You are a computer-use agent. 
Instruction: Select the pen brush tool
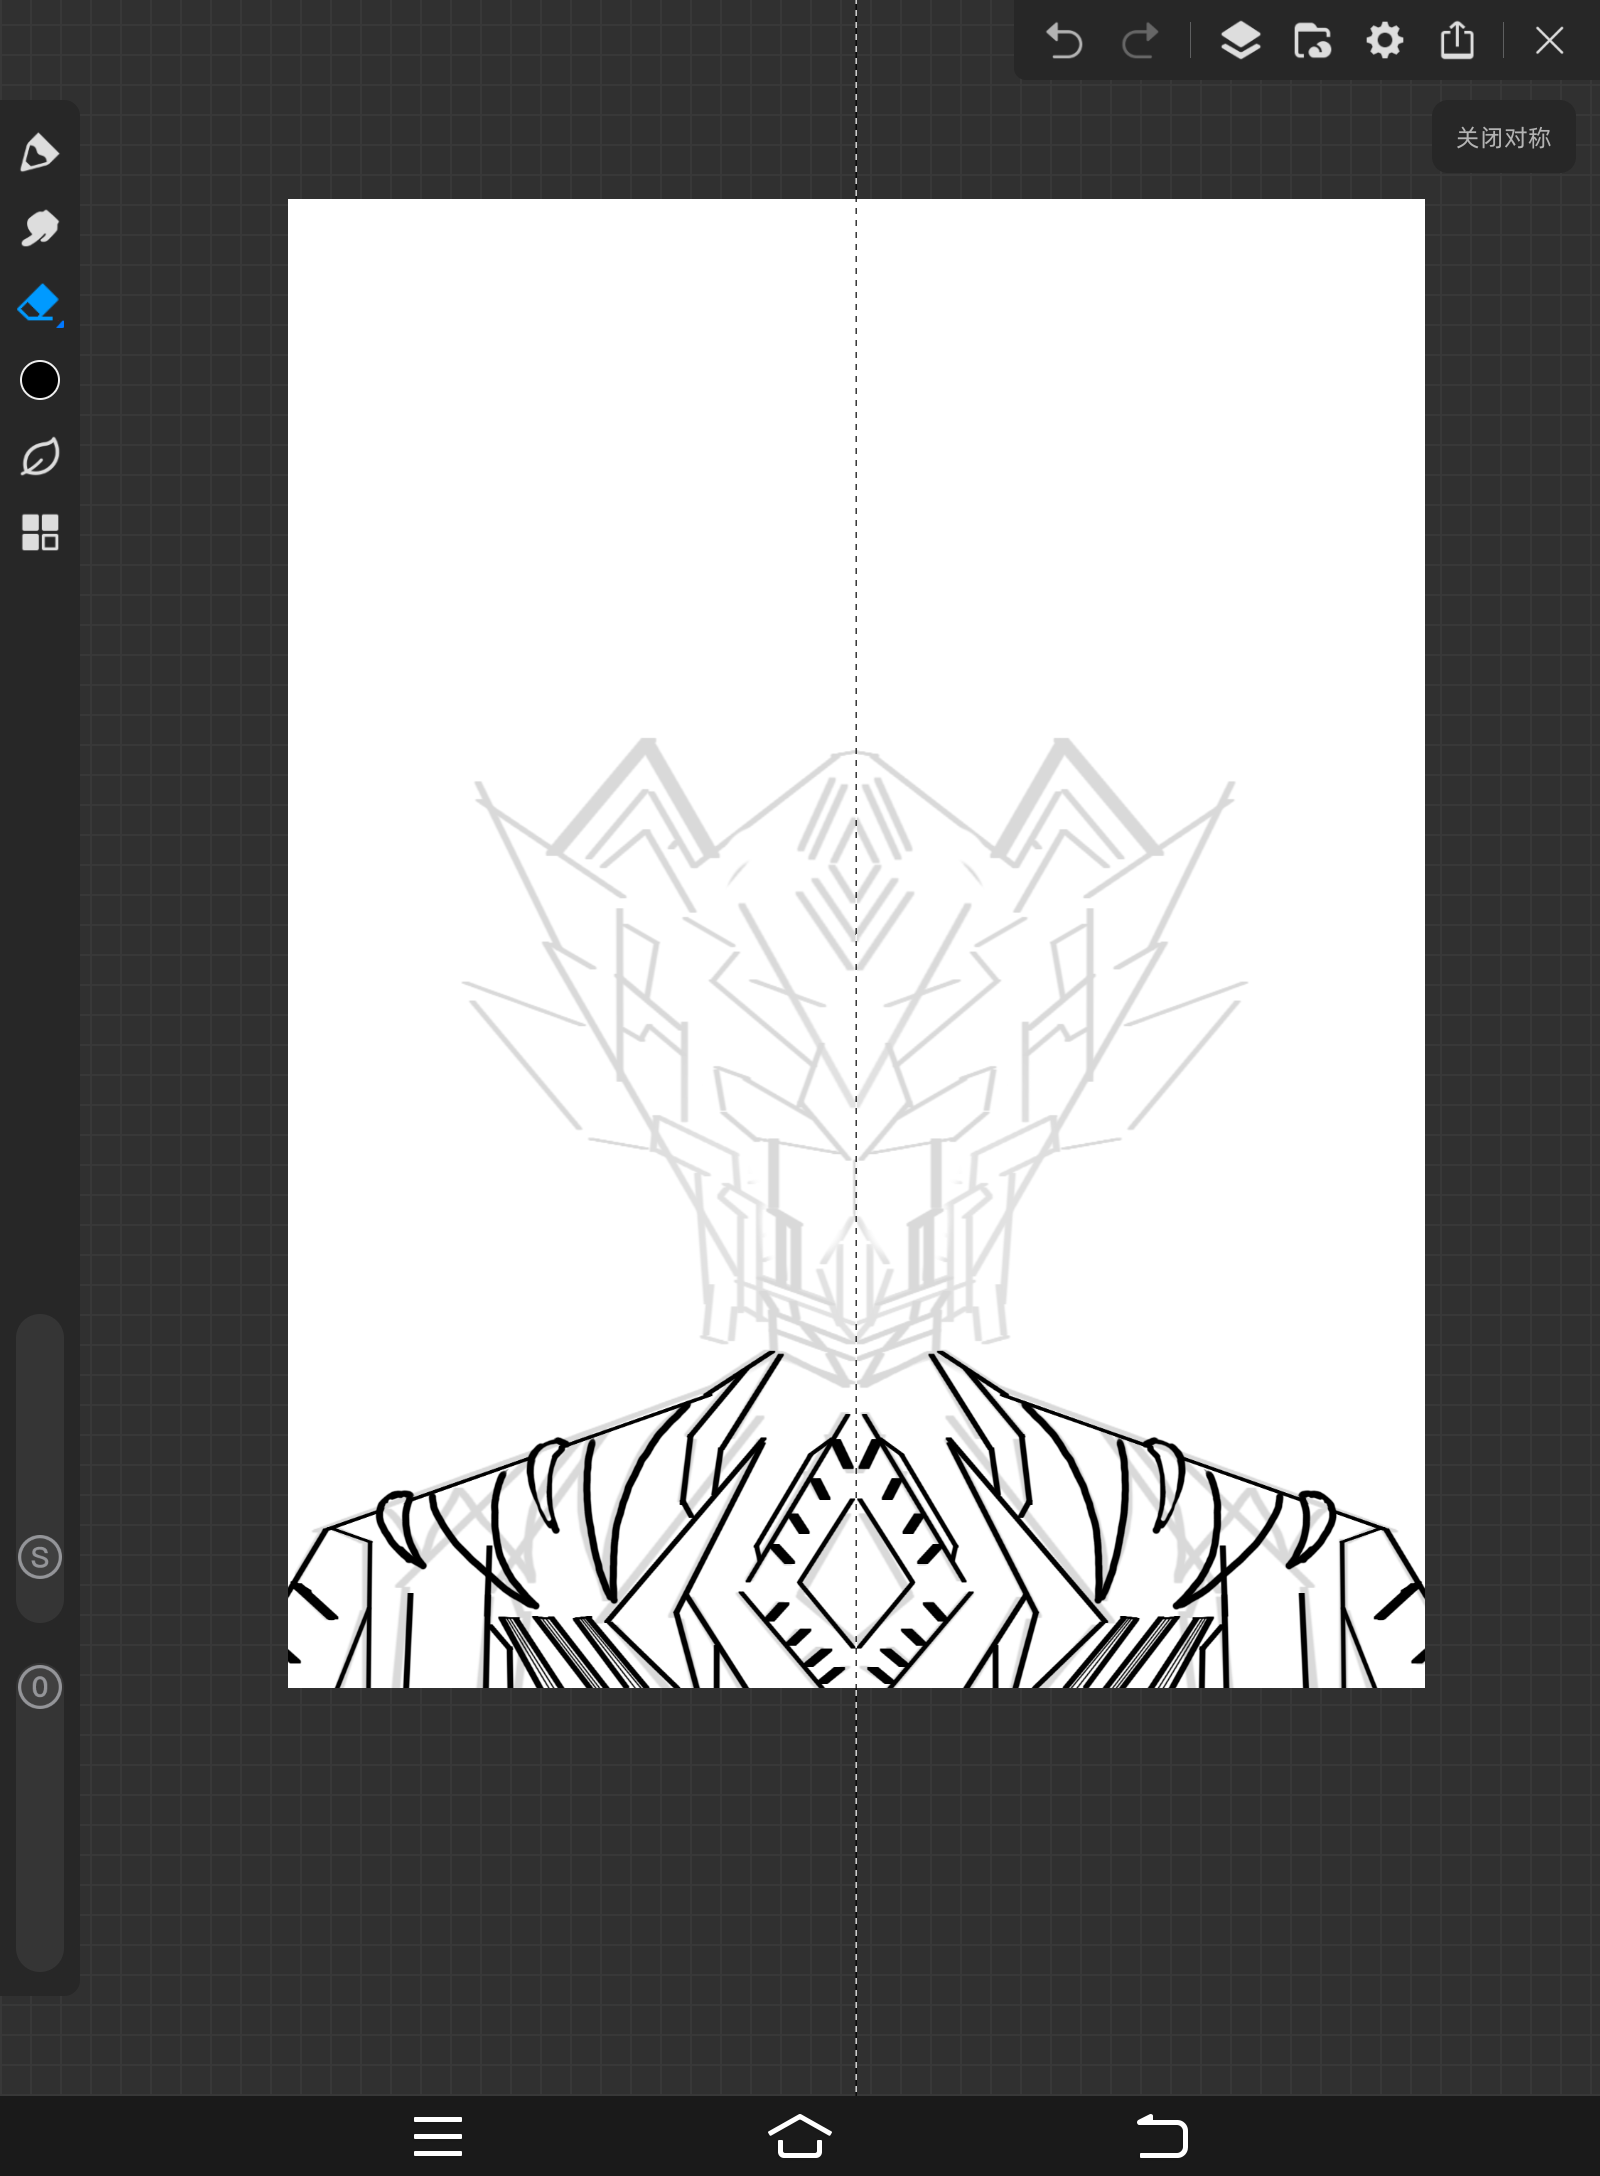click(x=40, y=152)
